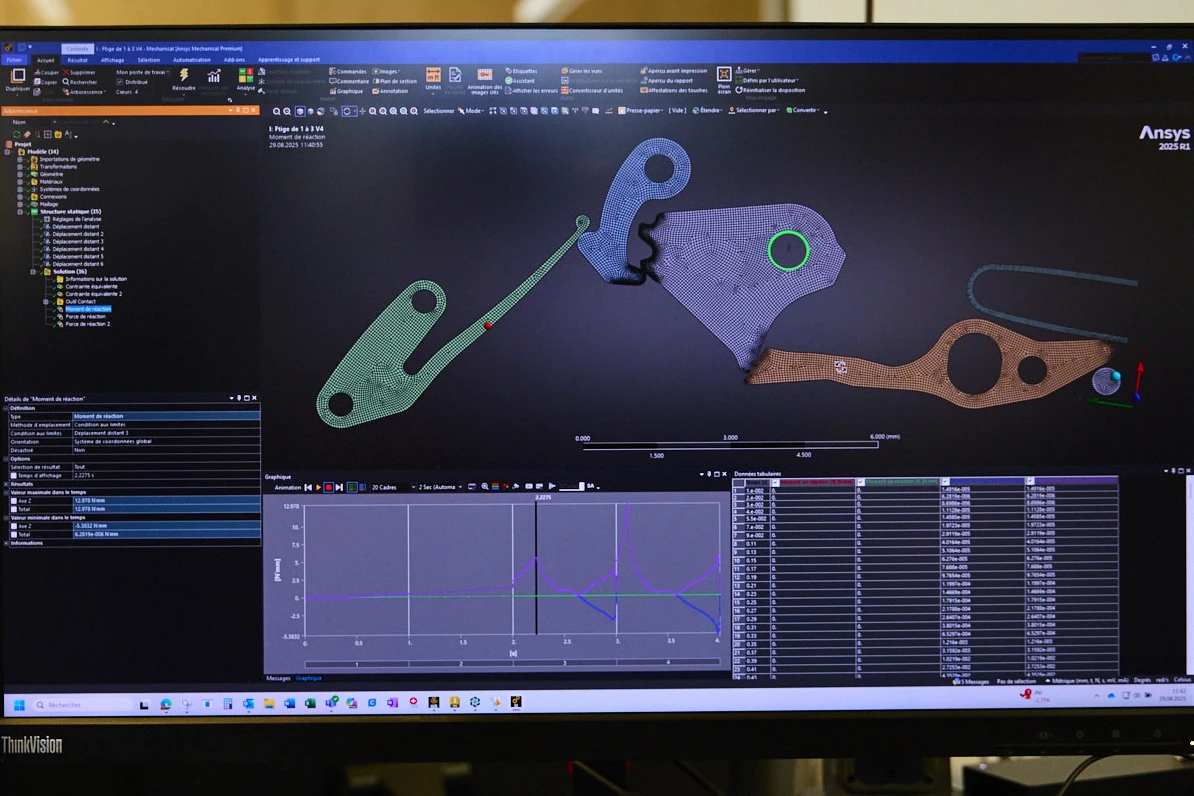Click Couper in the ribbon
Viewport: 1194px width, 796px height.
46,72
